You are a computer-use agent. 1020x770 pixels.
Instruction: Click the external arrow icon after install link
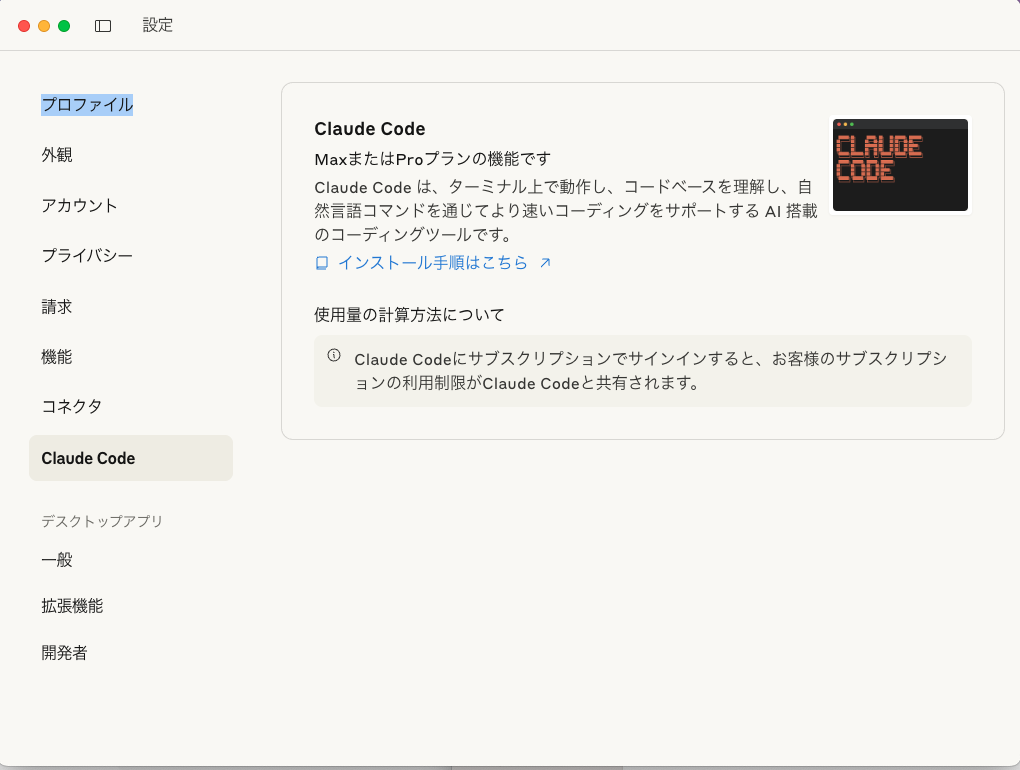[545, 263]
